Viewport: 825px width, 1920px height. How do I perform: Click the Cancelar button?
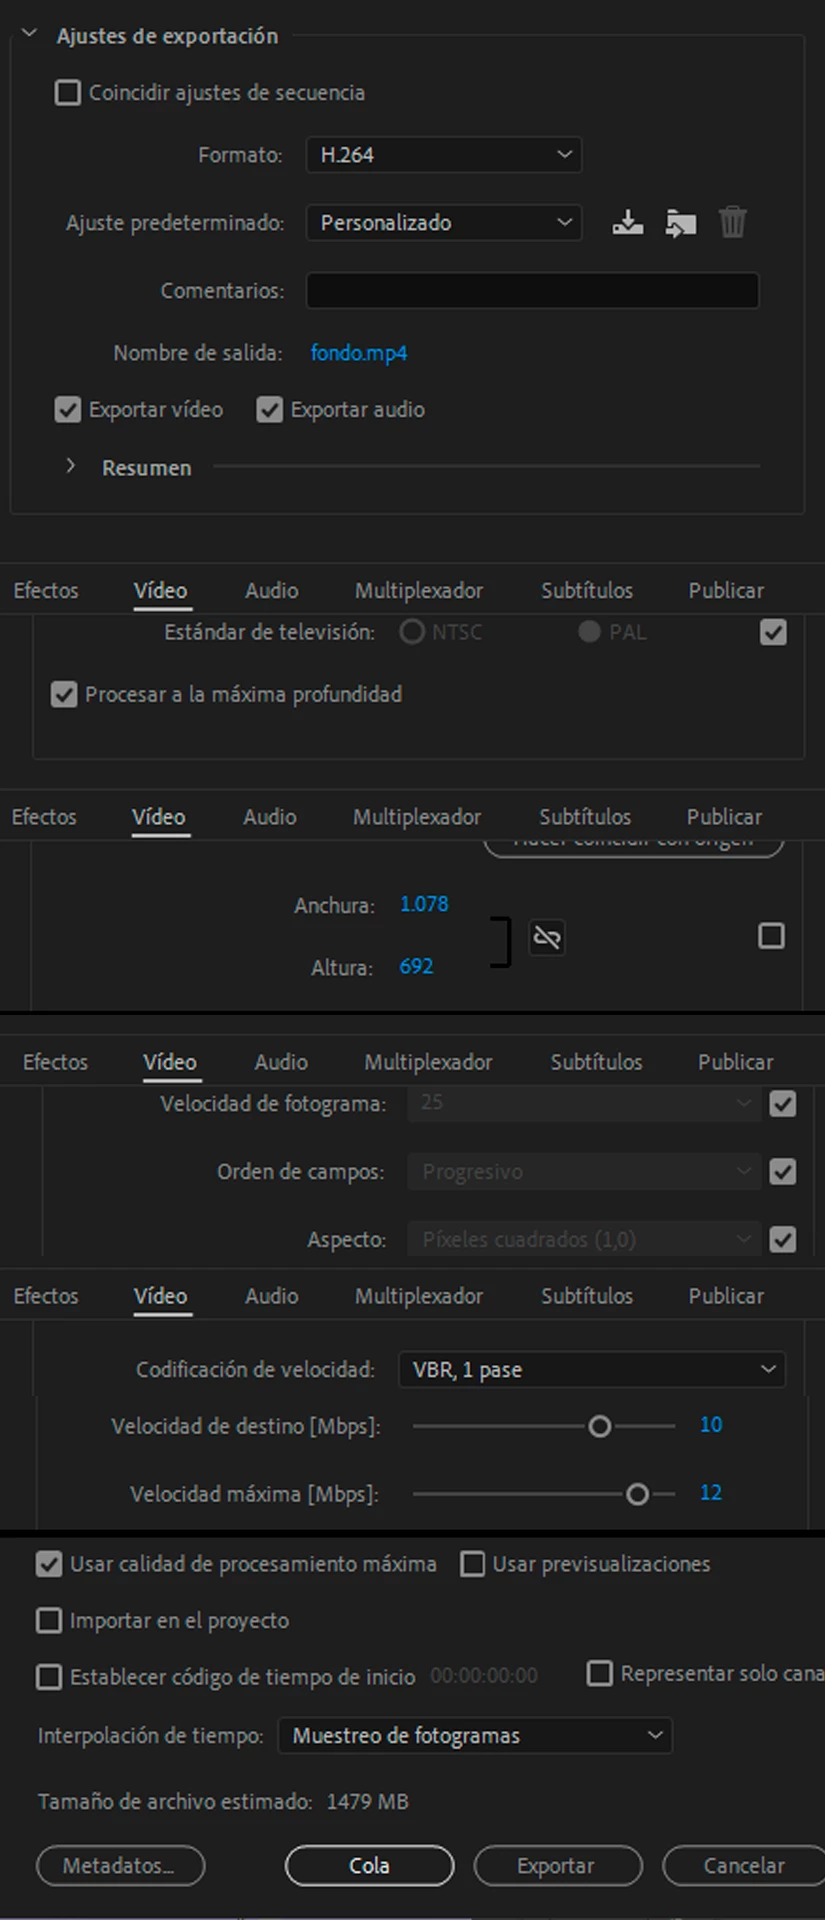(x=744, y=1865)
